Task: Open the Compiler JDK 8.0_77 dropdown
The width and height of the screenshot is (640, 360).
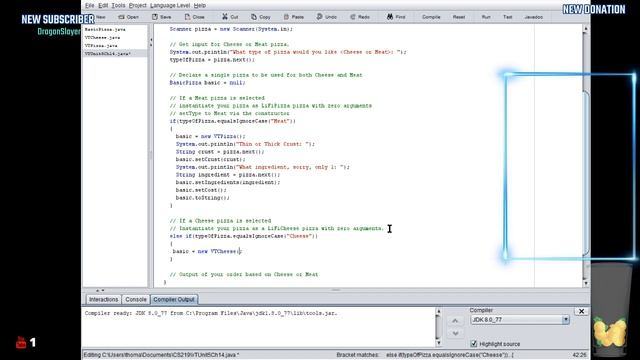Action: click(x=520, y=320)
